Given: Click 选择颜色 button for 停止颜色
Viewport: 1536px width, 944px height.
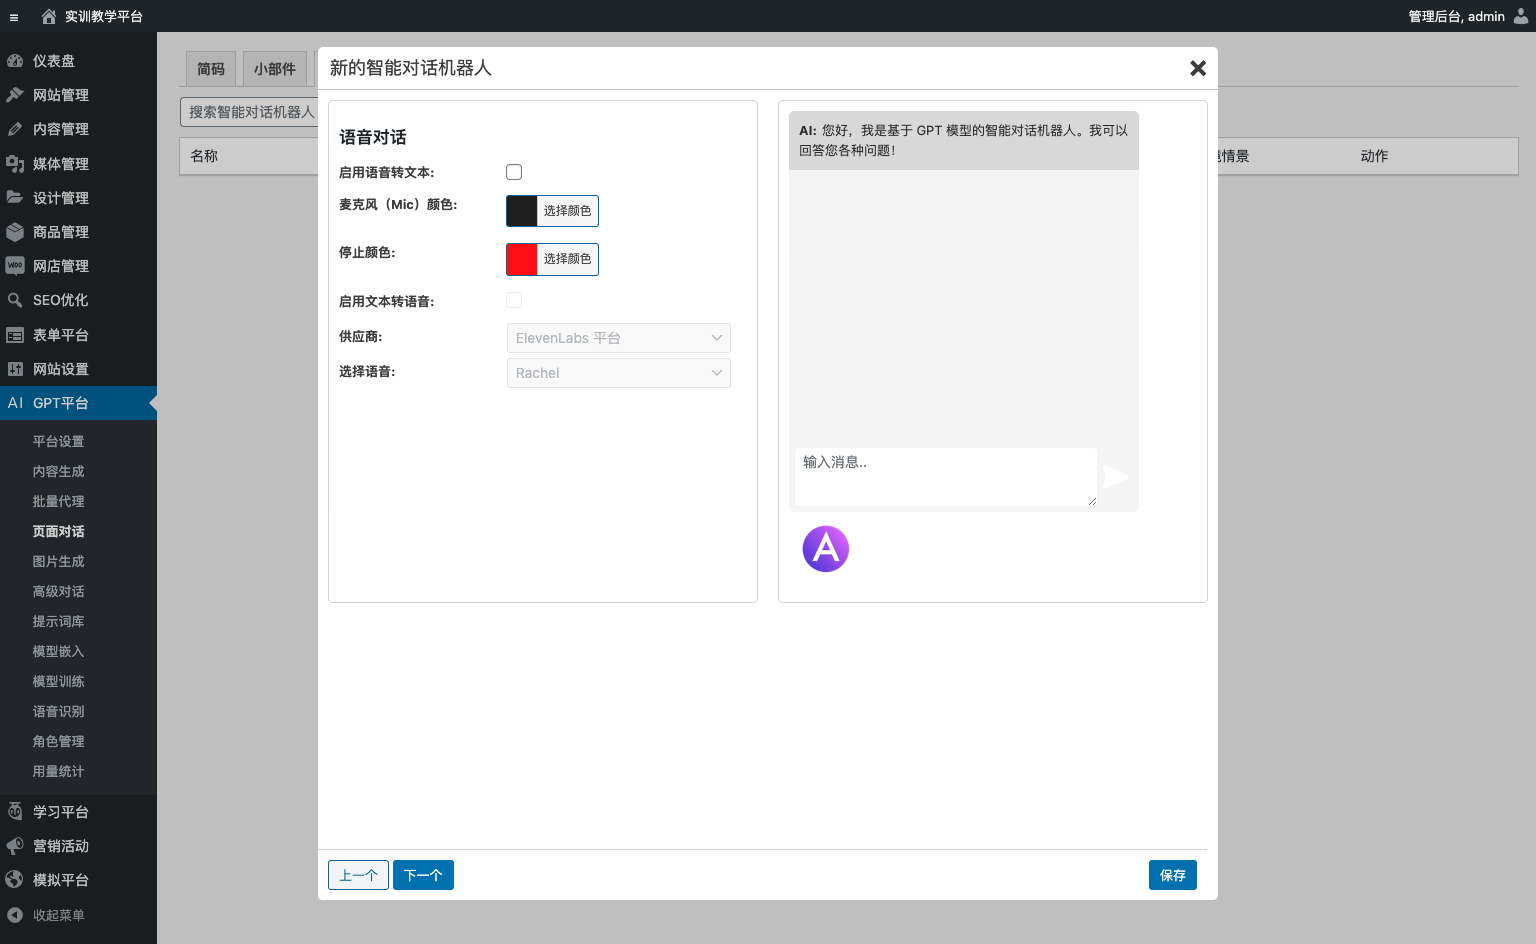Looking at the screenshot, I should point(568,259).
